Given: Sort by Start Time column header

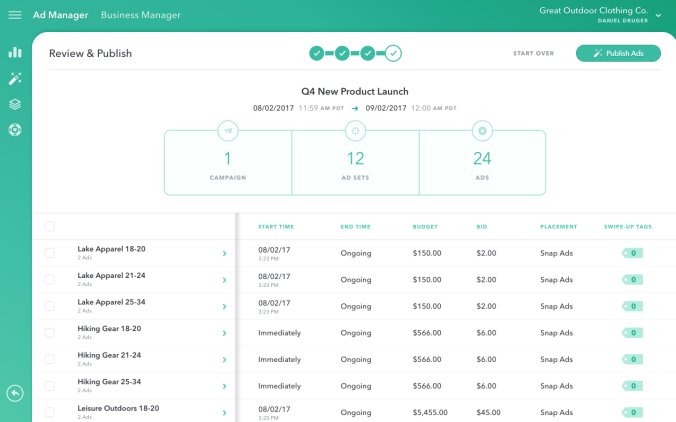Looking at the screenshot, I should (x=276, y=227).
